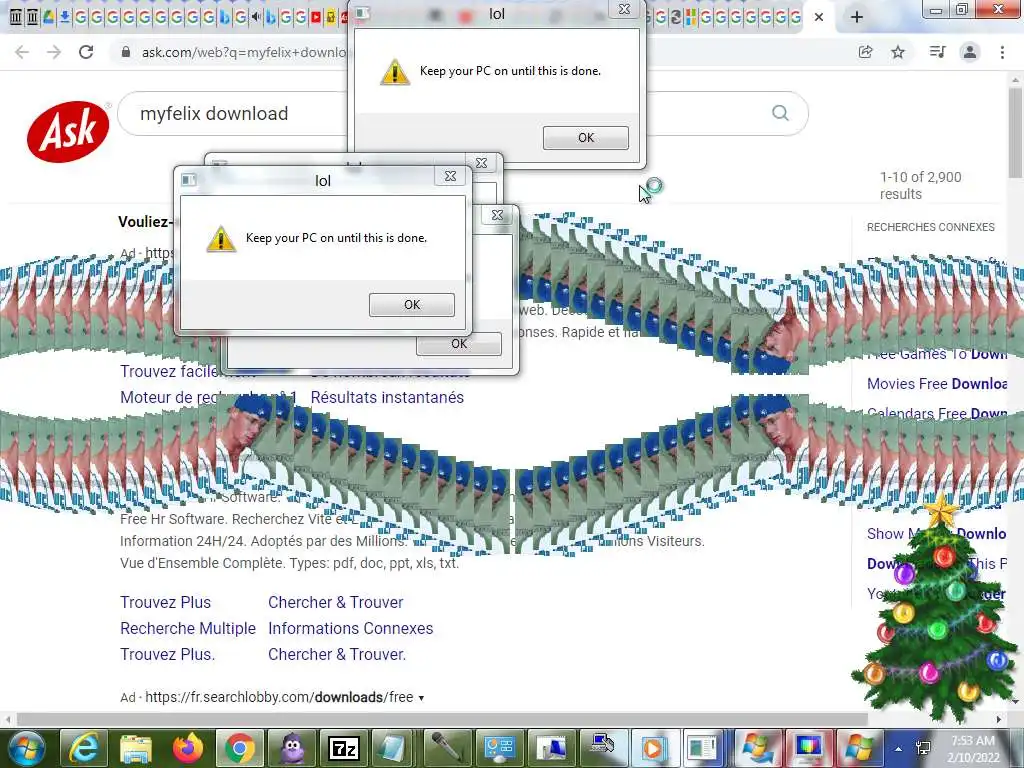
Task: Bookmark this page with the star icon
Action: click(x=898, y=52)
